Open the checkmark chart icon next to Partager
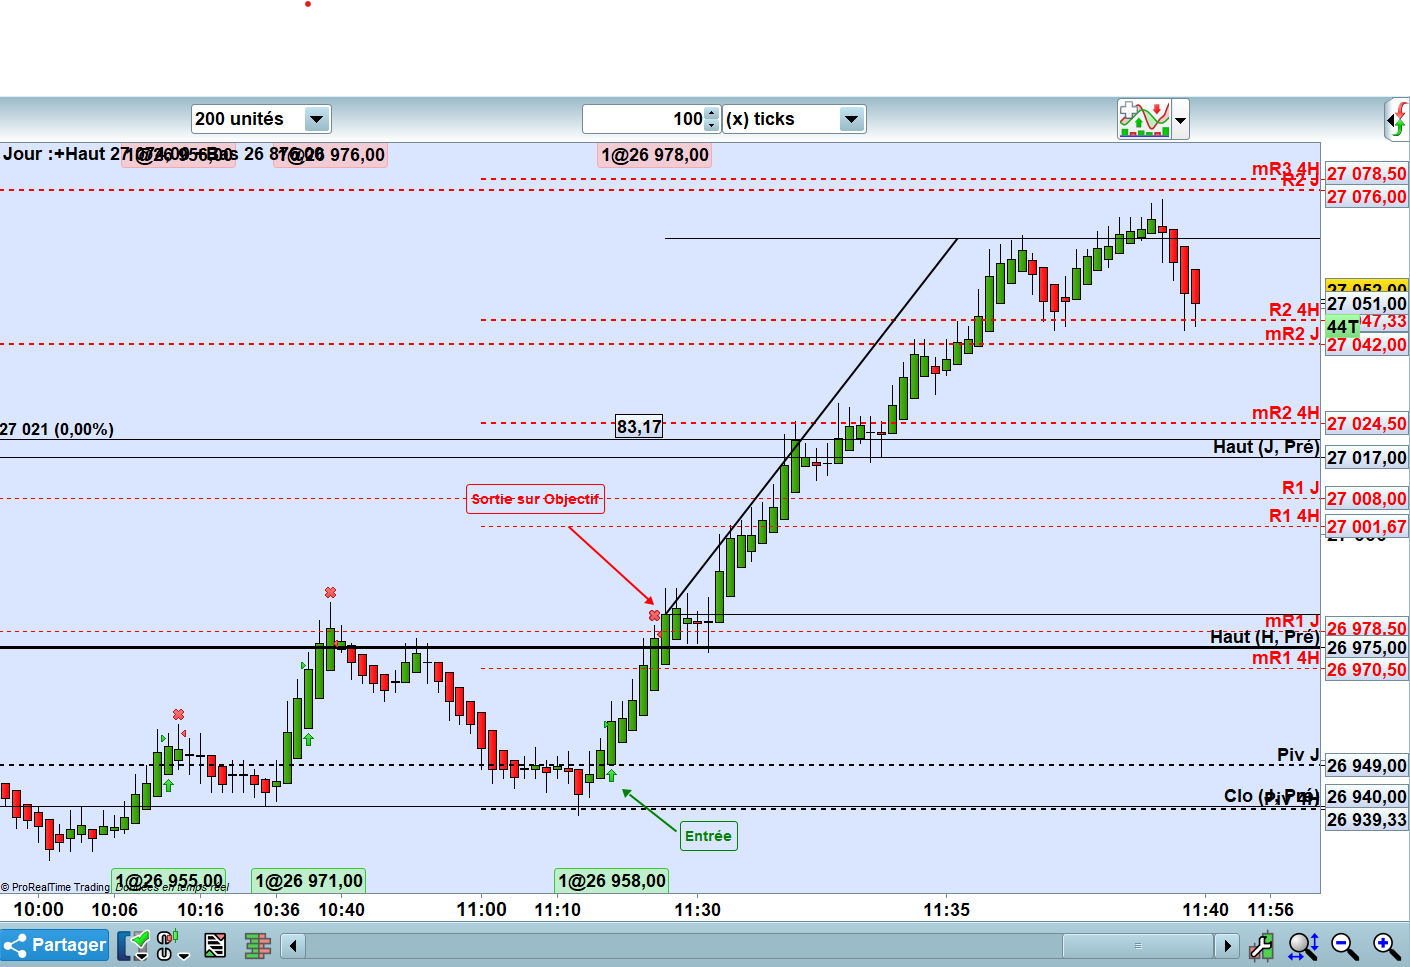 point(133,945)
